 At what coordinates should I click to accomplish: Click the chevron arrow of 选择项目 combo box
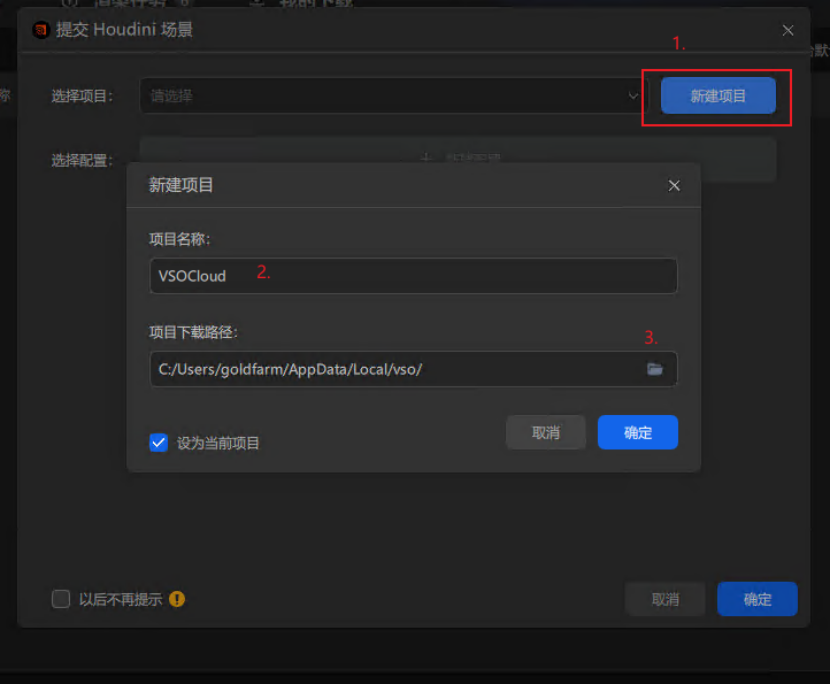633,96
